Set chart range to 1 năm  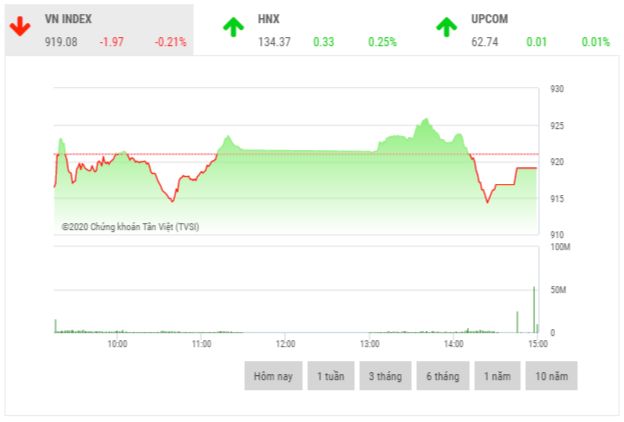(x=496, y=376)
